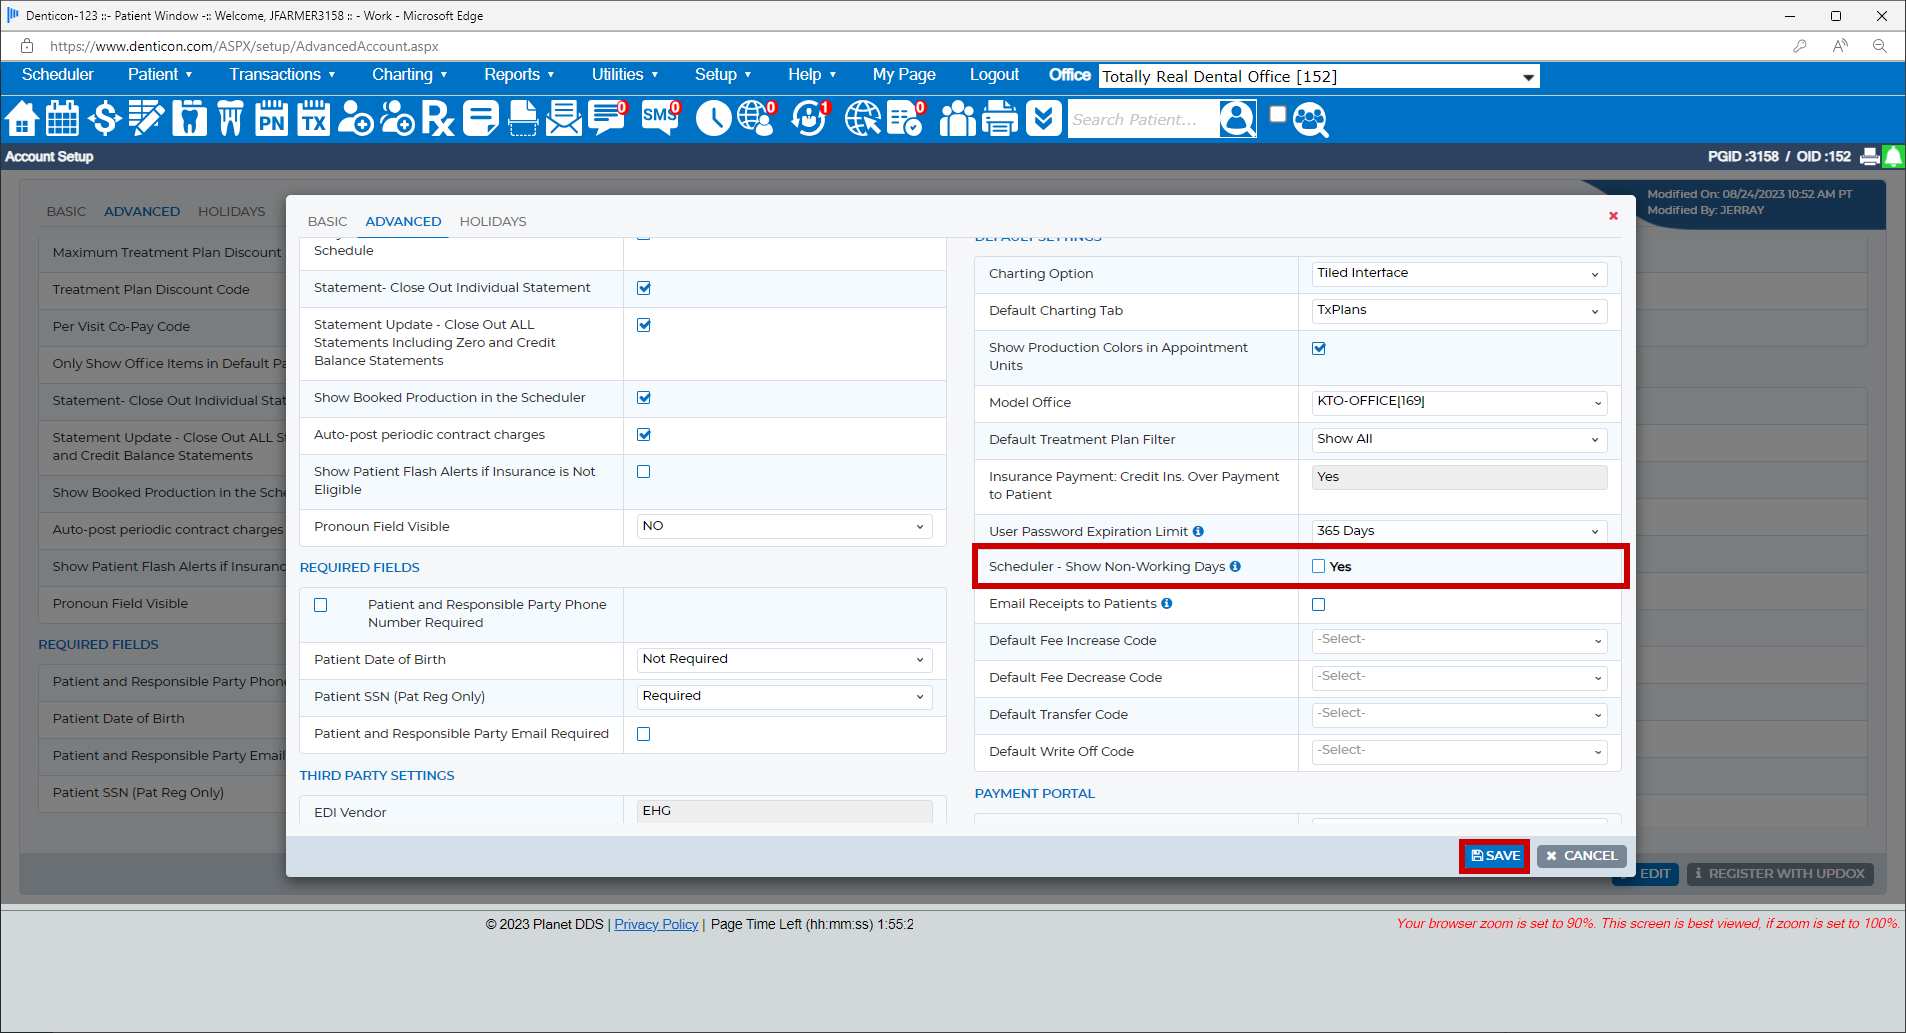Click REGISTER WITH UPDOX button
This screenshot has height=1033, width=1906.
(1780, 874)
